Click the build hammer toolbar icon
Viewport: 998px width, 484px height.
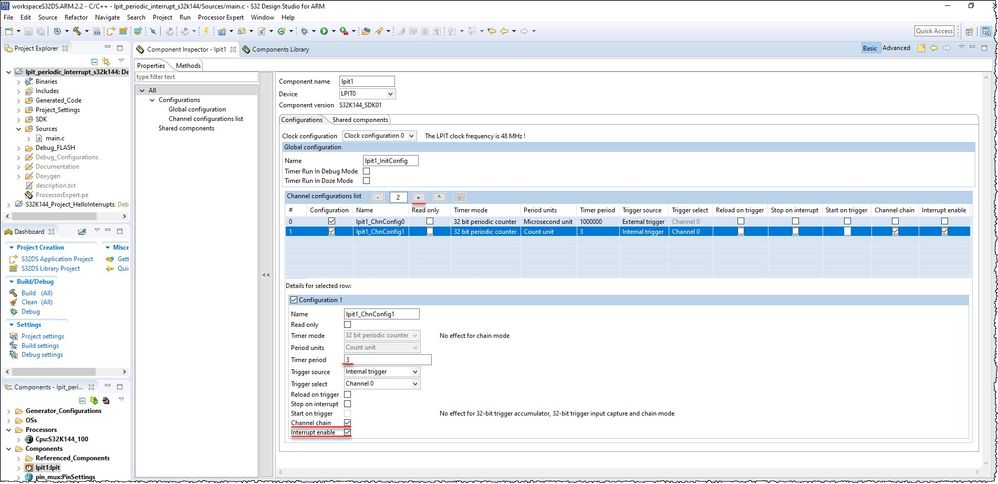pos(77,31)
